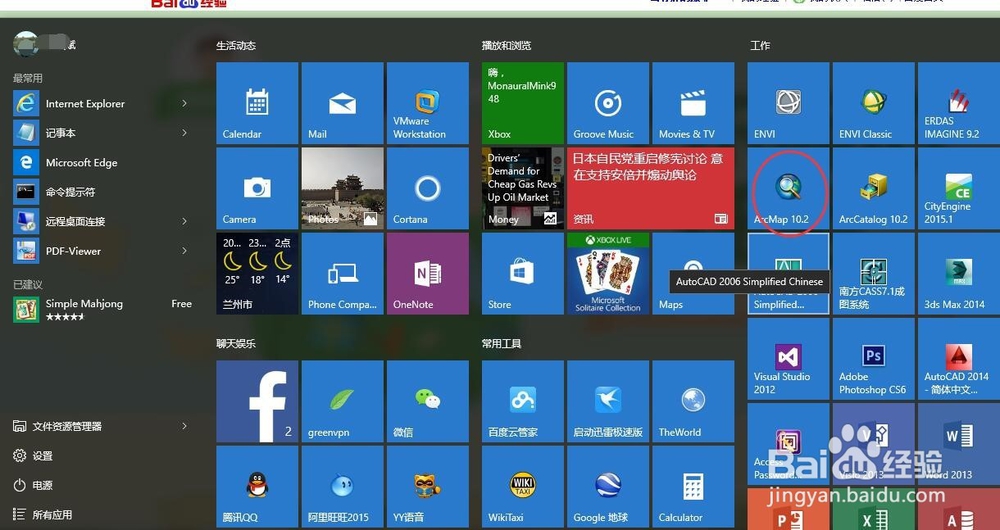Launch the 腾讯QQ tile

click(257, 487)
